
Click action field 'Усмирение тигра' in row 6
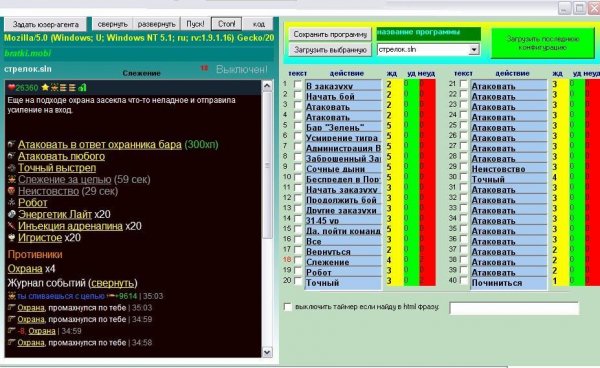343,137
